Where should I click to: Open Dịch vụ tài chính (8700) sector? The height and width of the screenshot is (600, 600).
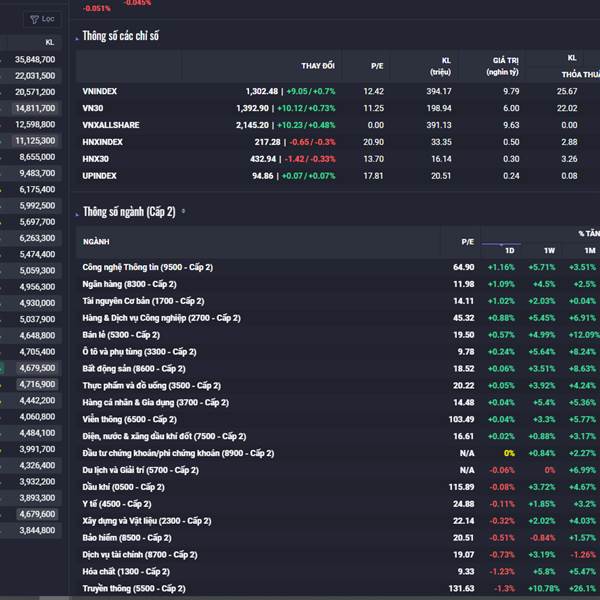coord(140,554)
